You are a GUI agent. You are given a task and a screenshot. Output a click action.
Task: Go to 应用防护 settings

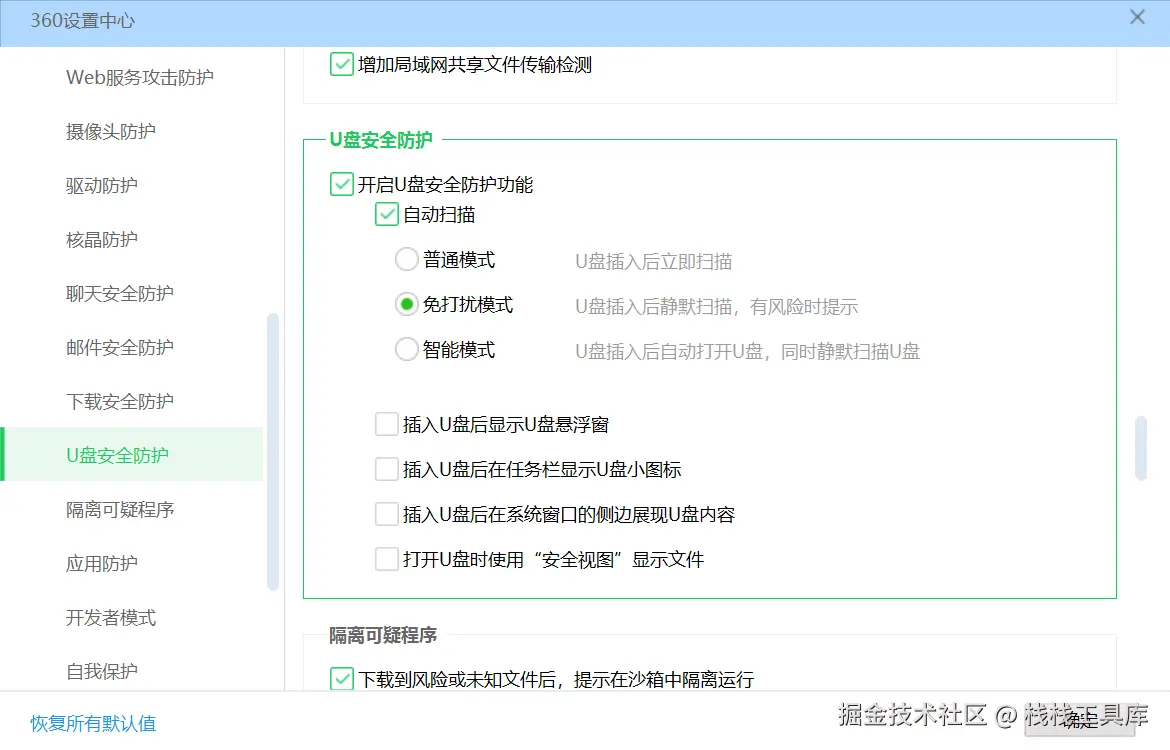coord(101,563)
